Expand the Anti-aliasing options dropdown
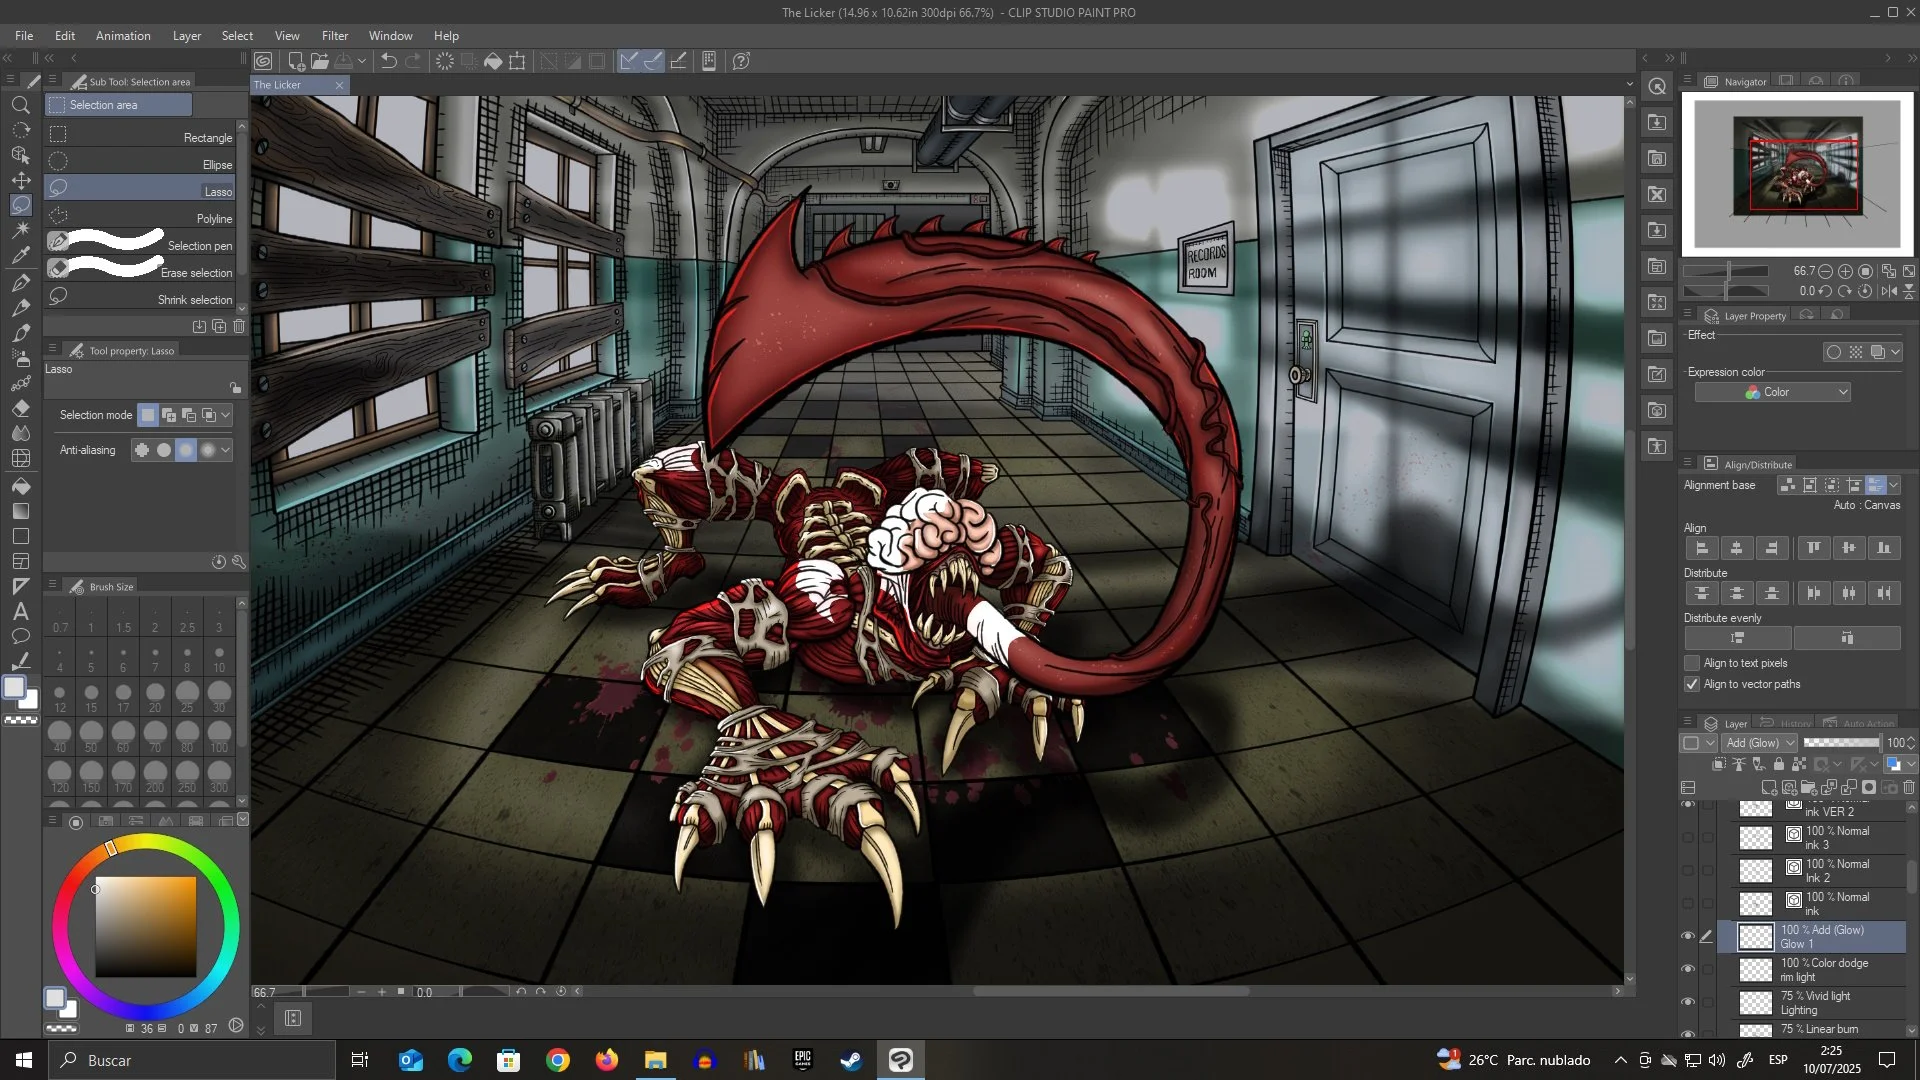The image size is (1920, 1080). pyautogui.click(x=226, y=451)
